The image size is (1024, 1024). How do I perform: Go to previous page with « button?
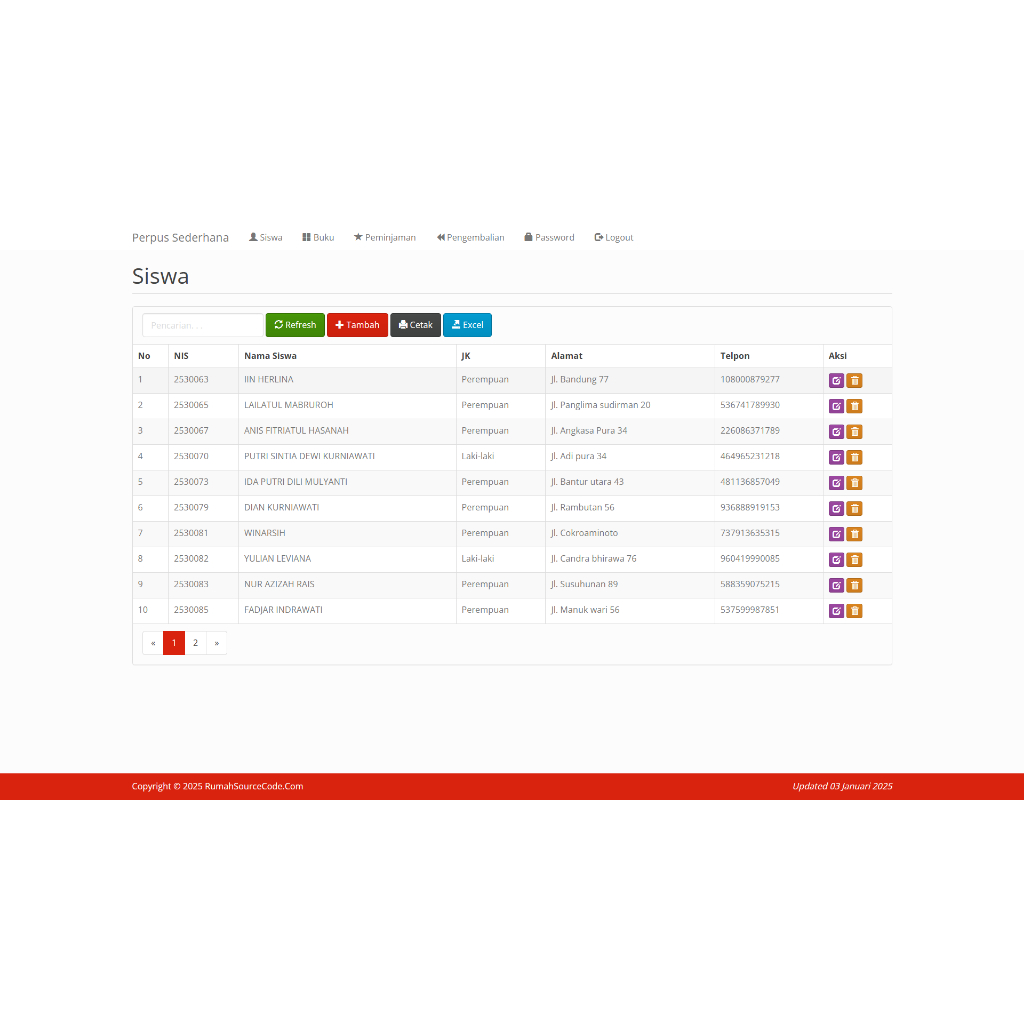coord(153,643)
